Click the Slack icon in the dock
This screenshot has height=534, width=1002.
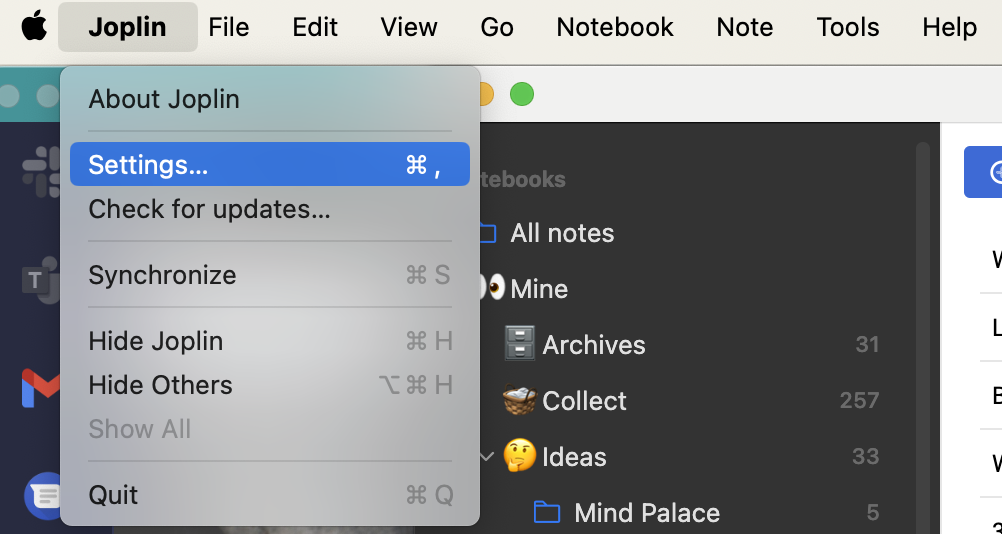coord(40,170)
